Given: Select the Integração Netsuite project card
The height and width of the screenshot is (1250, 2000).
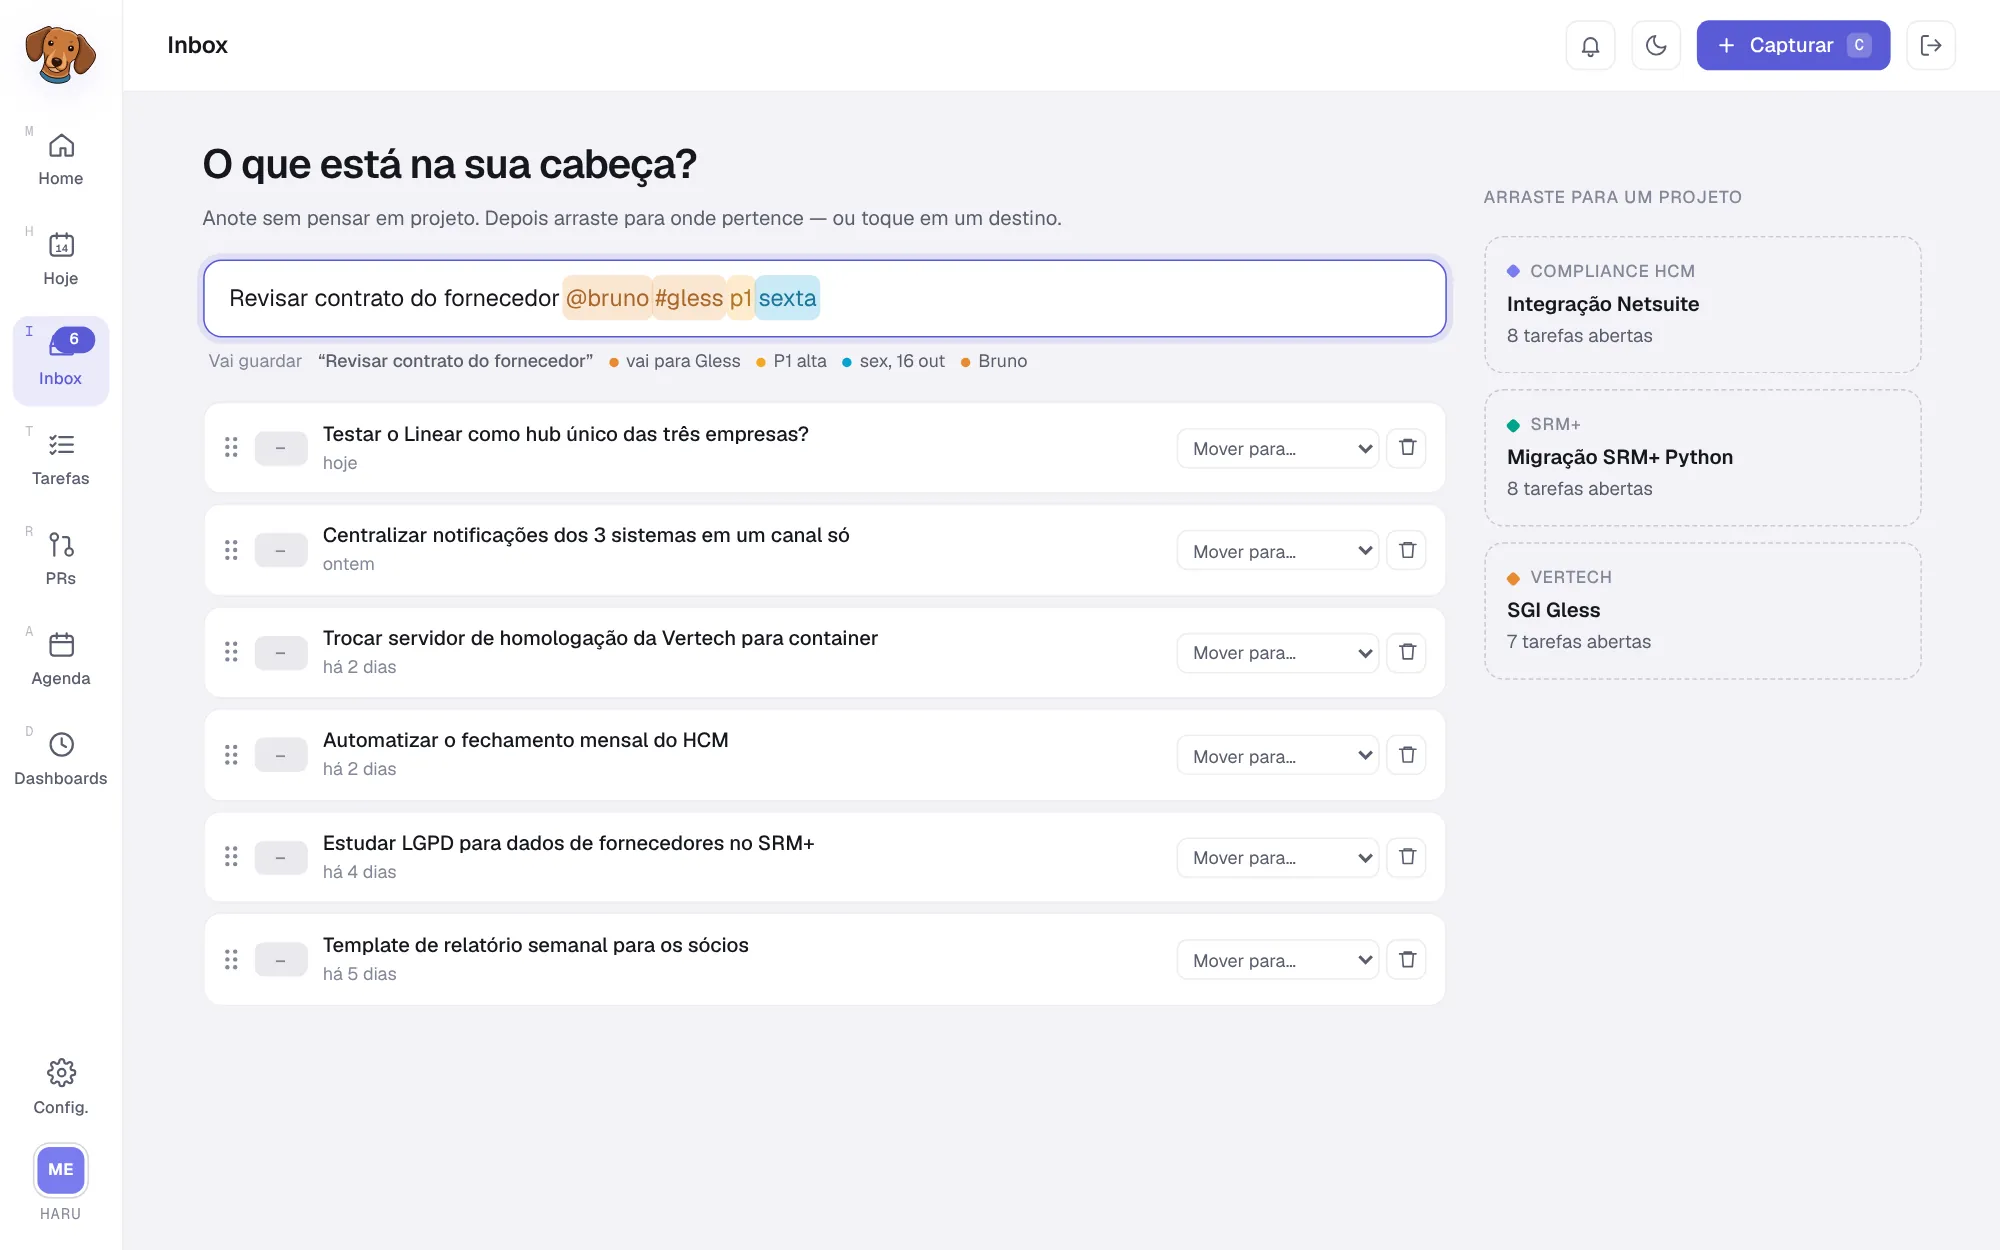Looking at the screenshot, I should coord(1703,304).
